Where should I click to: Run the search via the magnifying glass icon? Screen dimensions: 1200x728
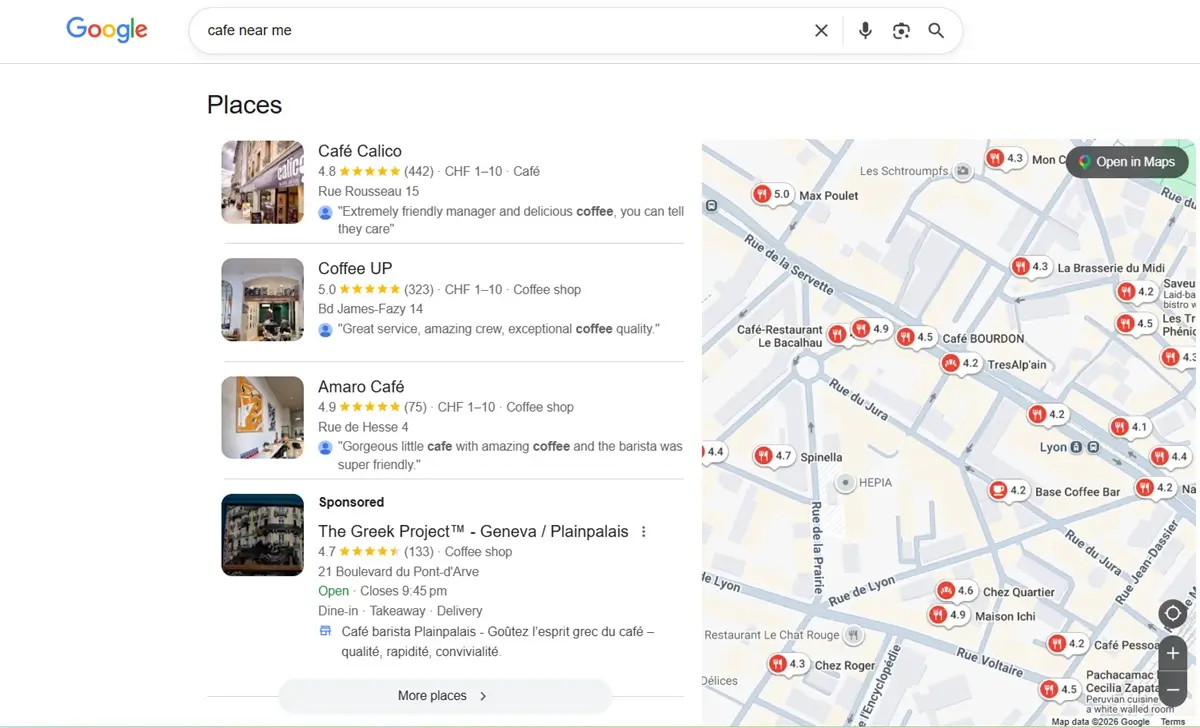[936, 30]
